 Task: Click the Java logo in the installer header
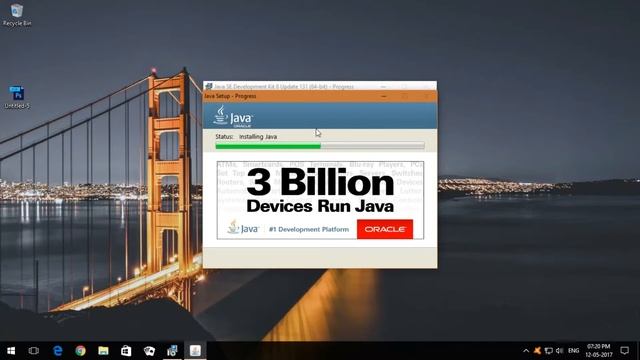(233, 117)
